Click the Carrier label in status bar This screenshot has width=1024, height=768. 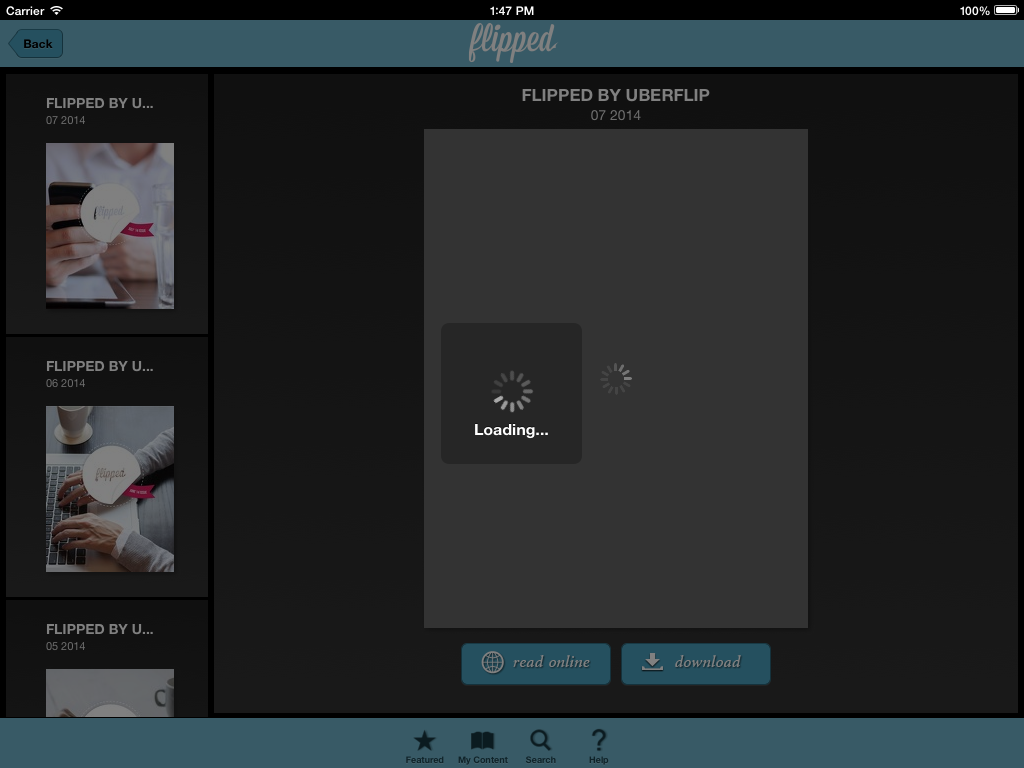pos(25,10)
